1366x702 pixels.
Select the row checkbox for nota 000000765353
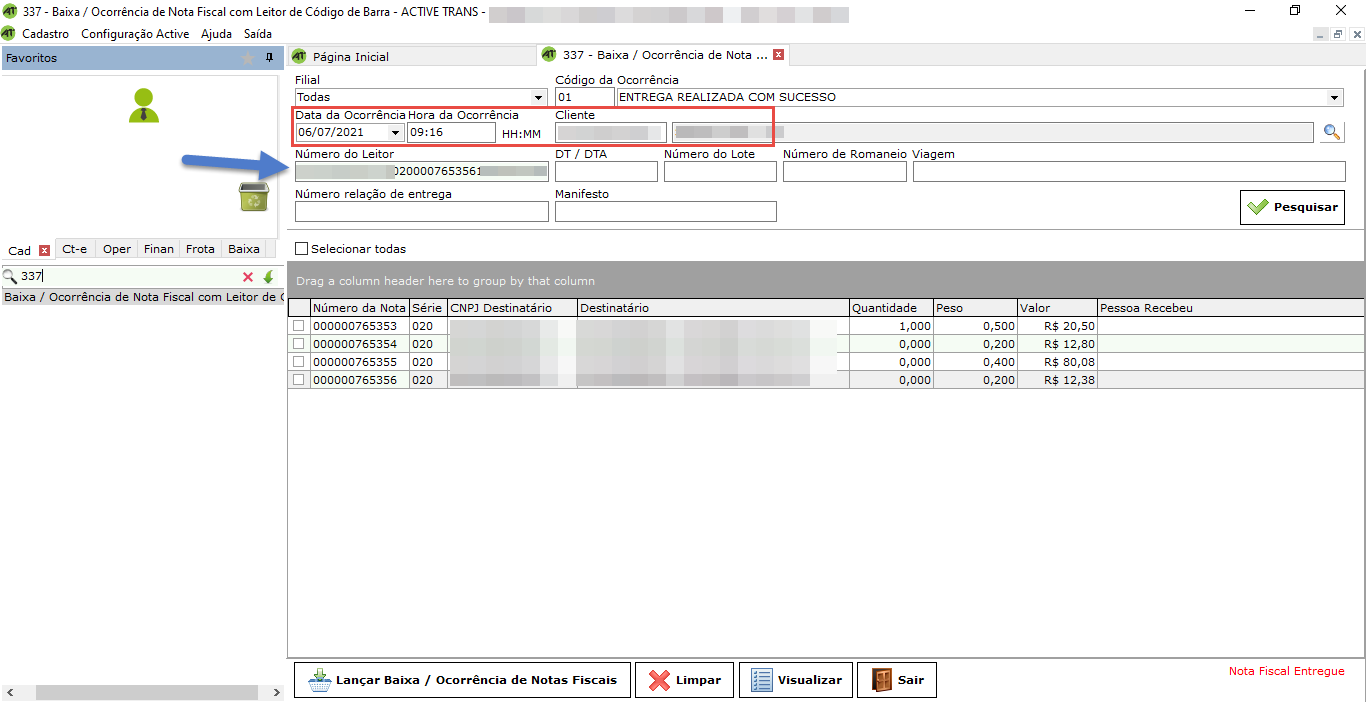(298, 326)
